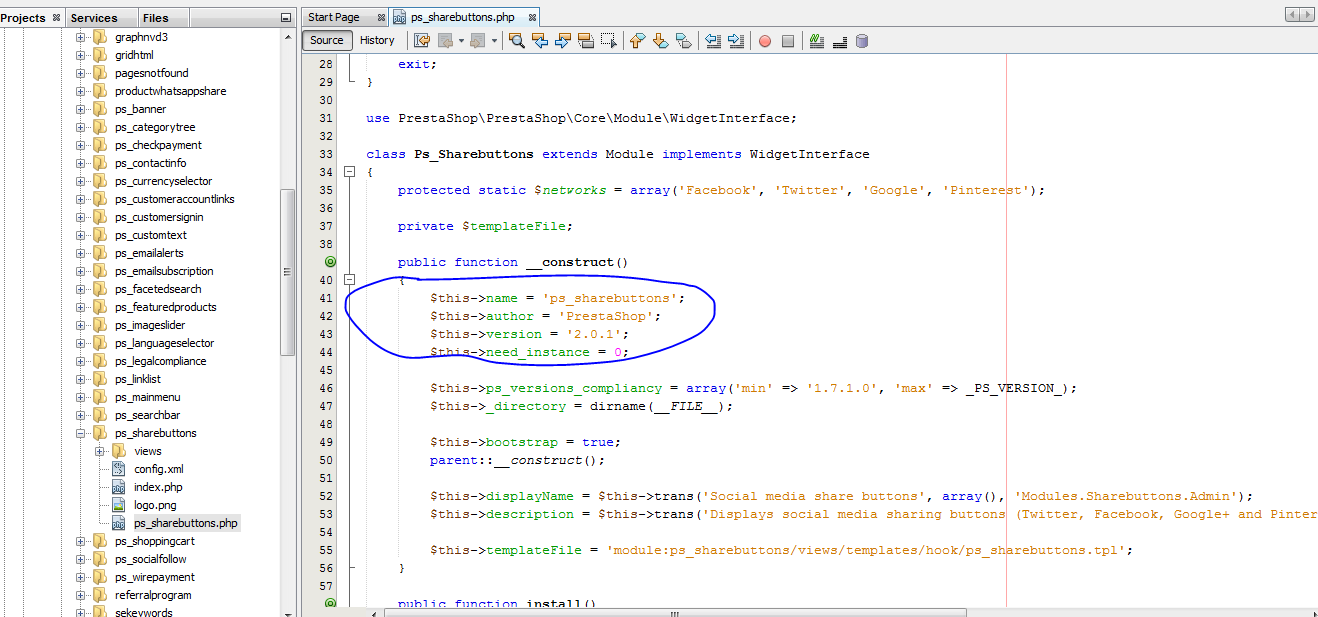
Task: Click override glyph on line 39
Action: click(x=330, y=262)
